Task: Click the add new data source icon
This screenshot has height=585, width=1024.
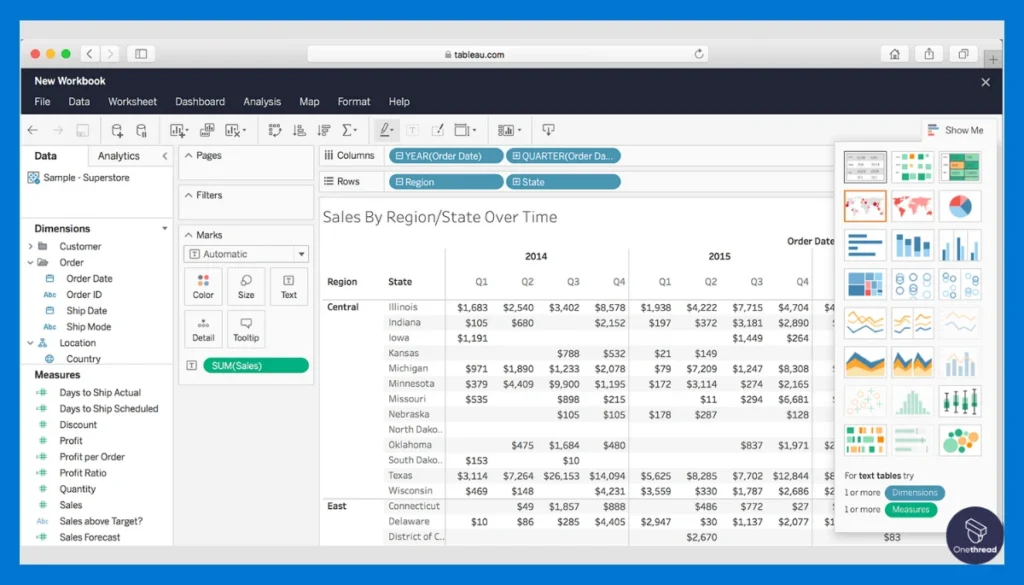Action: [x=116, y=131]
